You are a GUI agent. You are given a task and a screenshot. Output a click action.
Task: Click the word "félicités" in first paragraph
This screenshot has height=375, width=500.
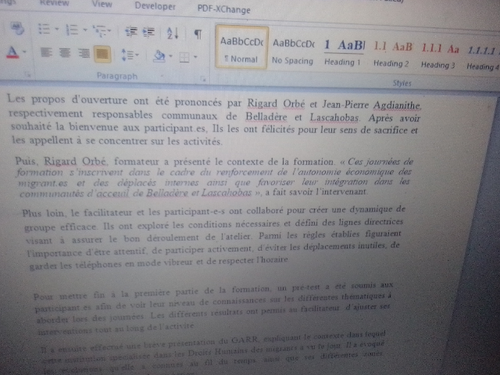coord(278,129)
